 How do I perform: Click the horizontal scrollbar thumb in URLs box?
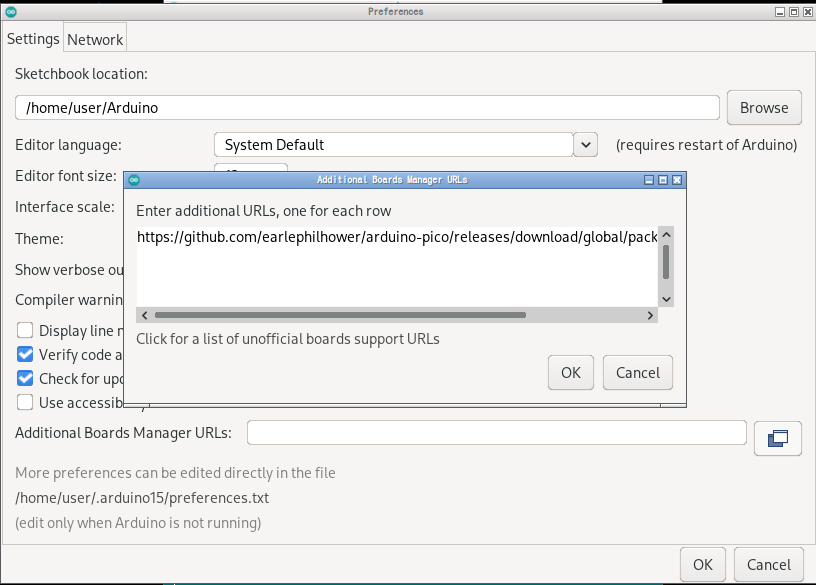pos(340,315)
